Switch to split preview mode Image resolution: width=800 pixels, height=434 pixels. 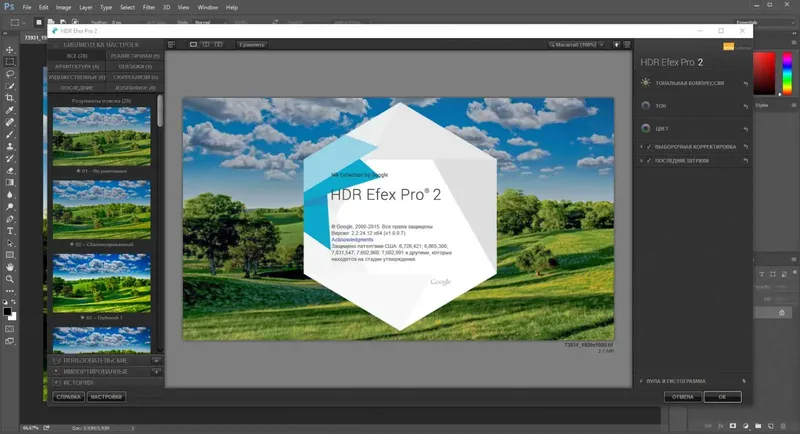206,45
